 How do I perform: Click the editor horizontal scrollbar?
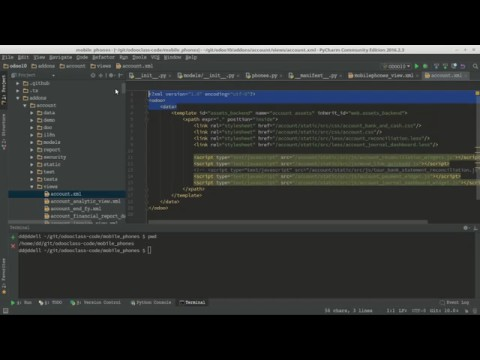click(x=288, y=222)
